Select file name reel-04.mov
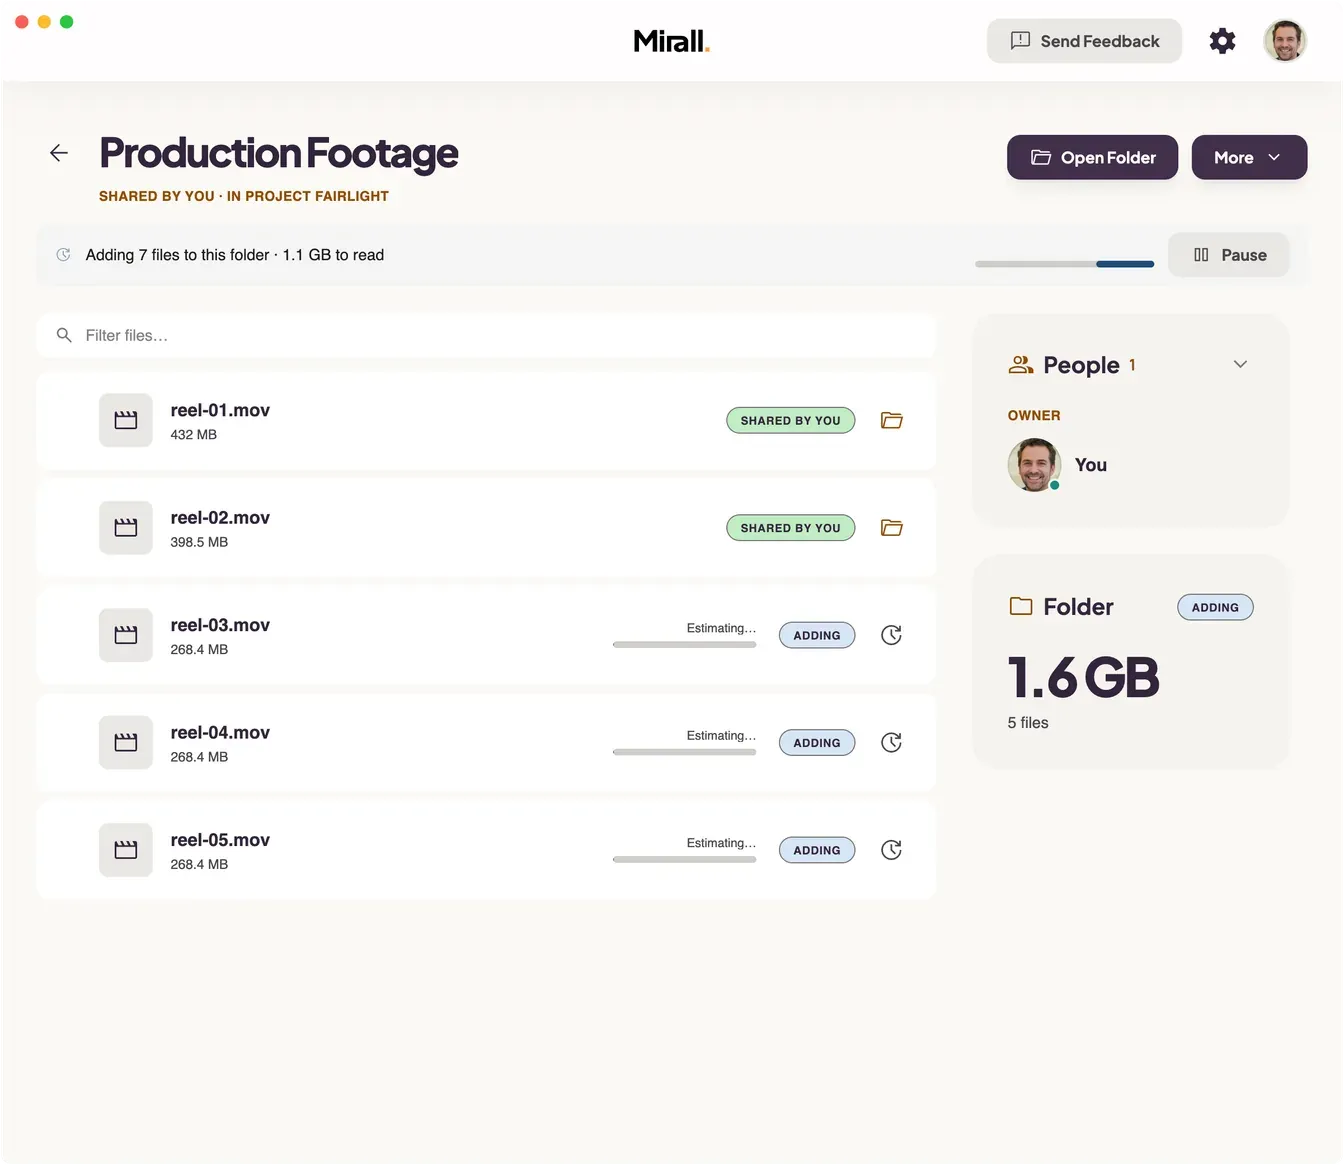Screen dimensions: 1344x1165 point(220,732)
